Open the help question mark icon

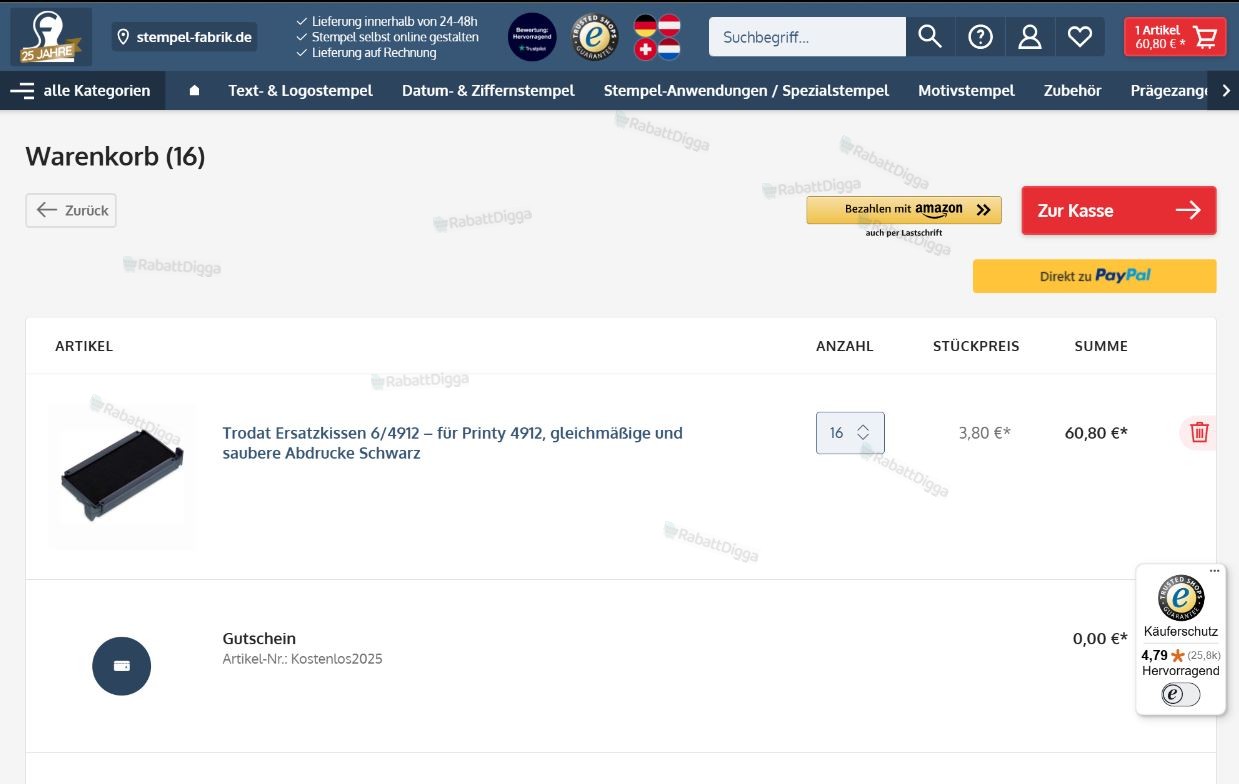coord(980,37)
